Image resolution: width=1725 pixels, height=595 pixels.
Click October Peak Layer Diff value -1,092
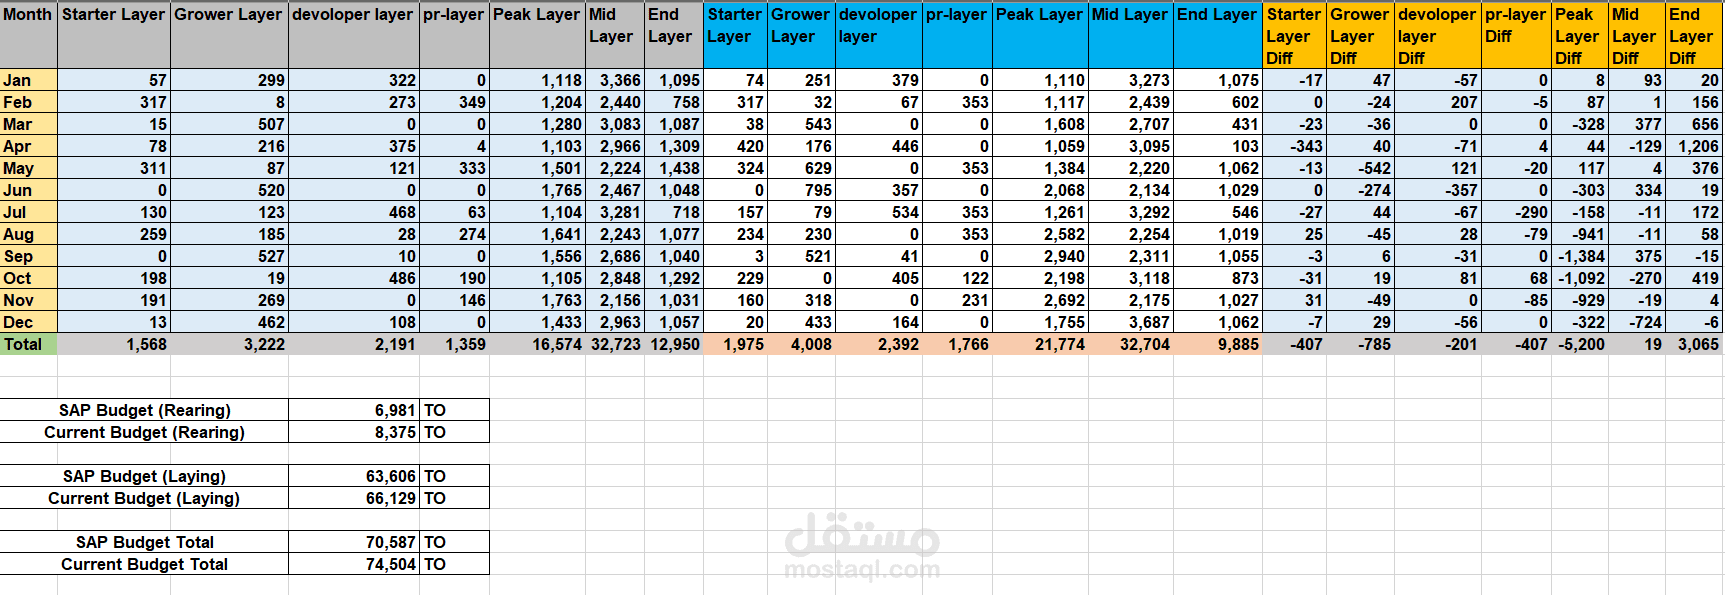tap(1580, 278)
